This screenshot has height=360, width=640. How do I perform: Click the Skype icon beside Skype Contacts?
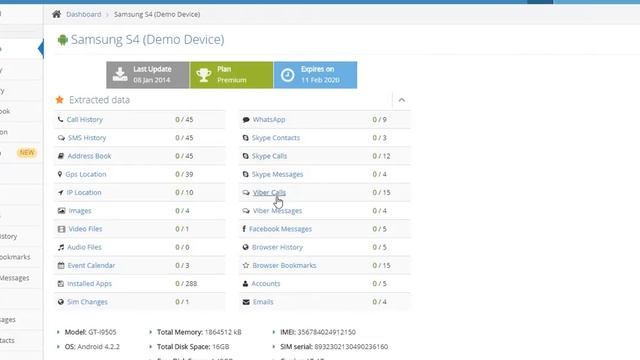point(245,138)
